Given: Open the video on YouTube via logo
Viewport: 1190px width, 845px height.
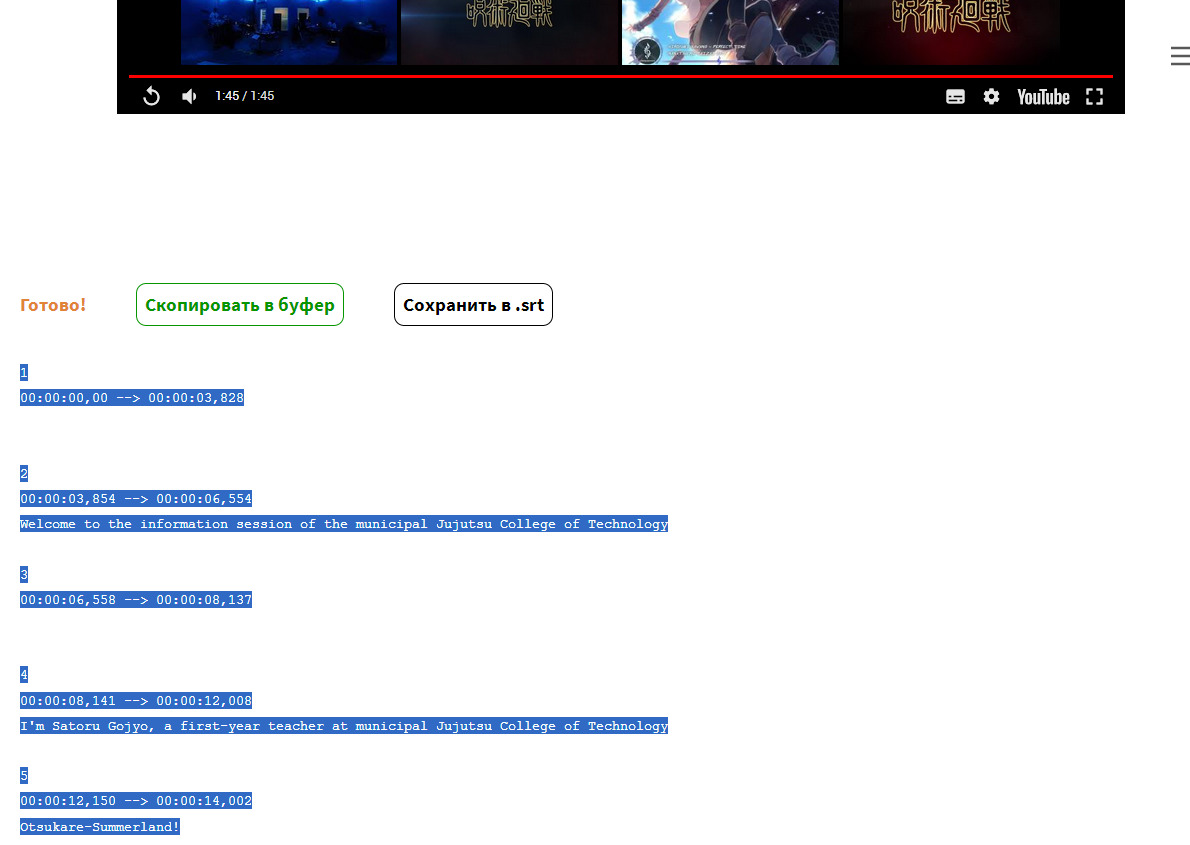Looking at the screenshot, I should pyautogui.click(x=1043, y=97).
